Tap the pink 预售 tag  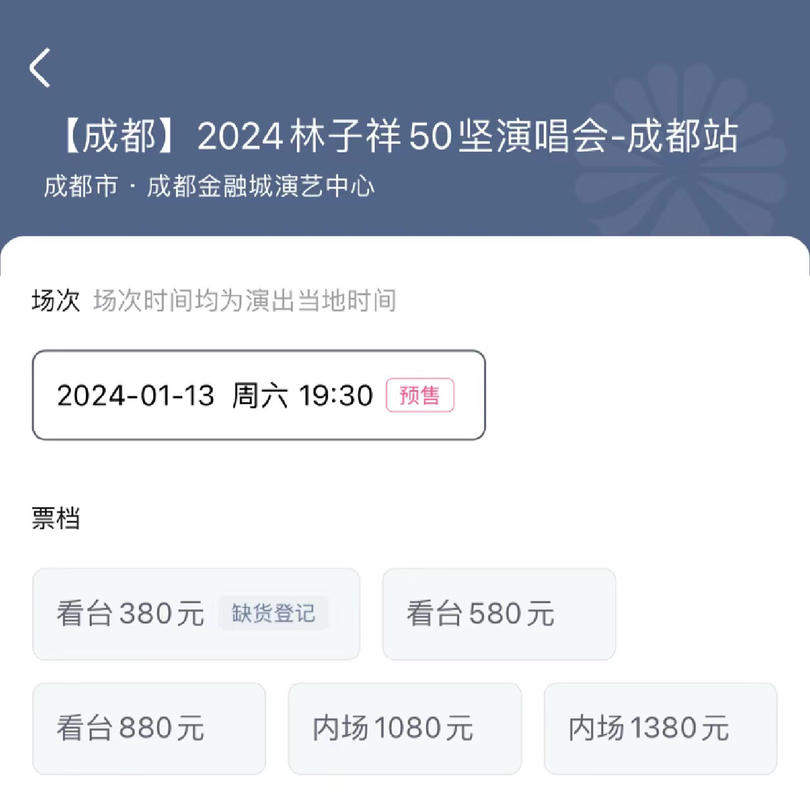(420, 395)
